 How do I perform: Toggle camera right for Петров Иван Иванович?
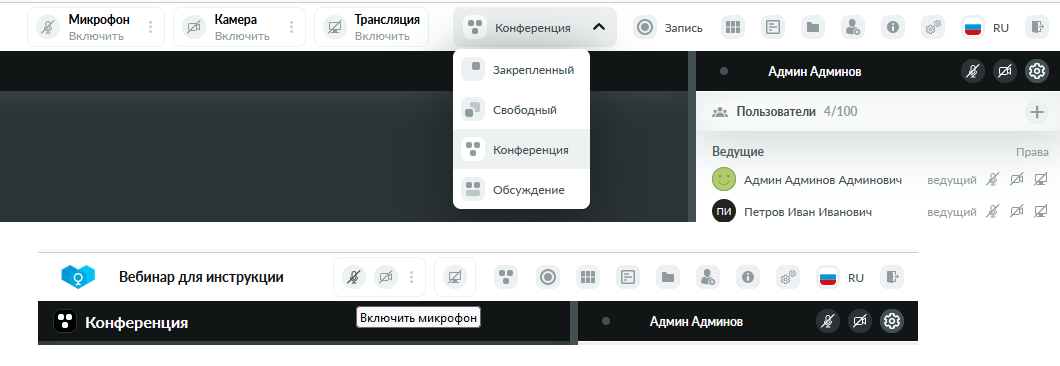click(x=1016, y=212)
